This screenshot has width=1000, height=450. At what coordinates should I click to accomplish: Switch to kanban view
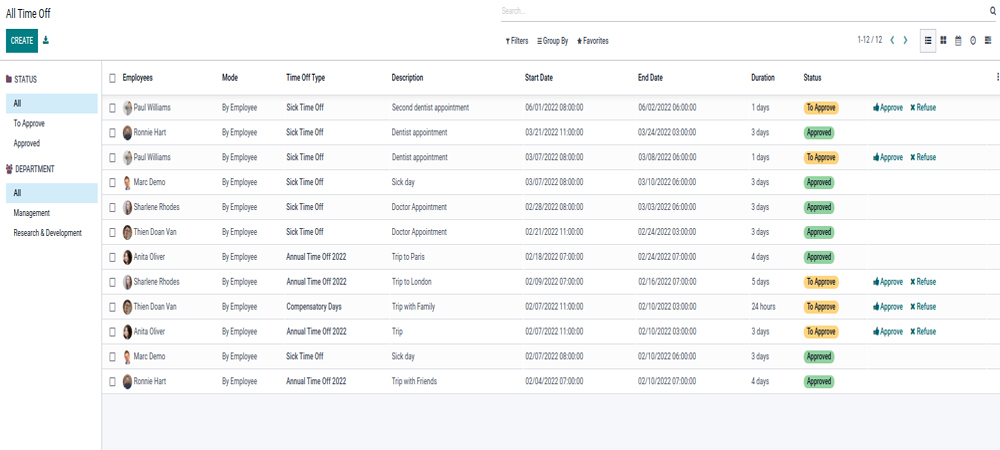(943, 40)
